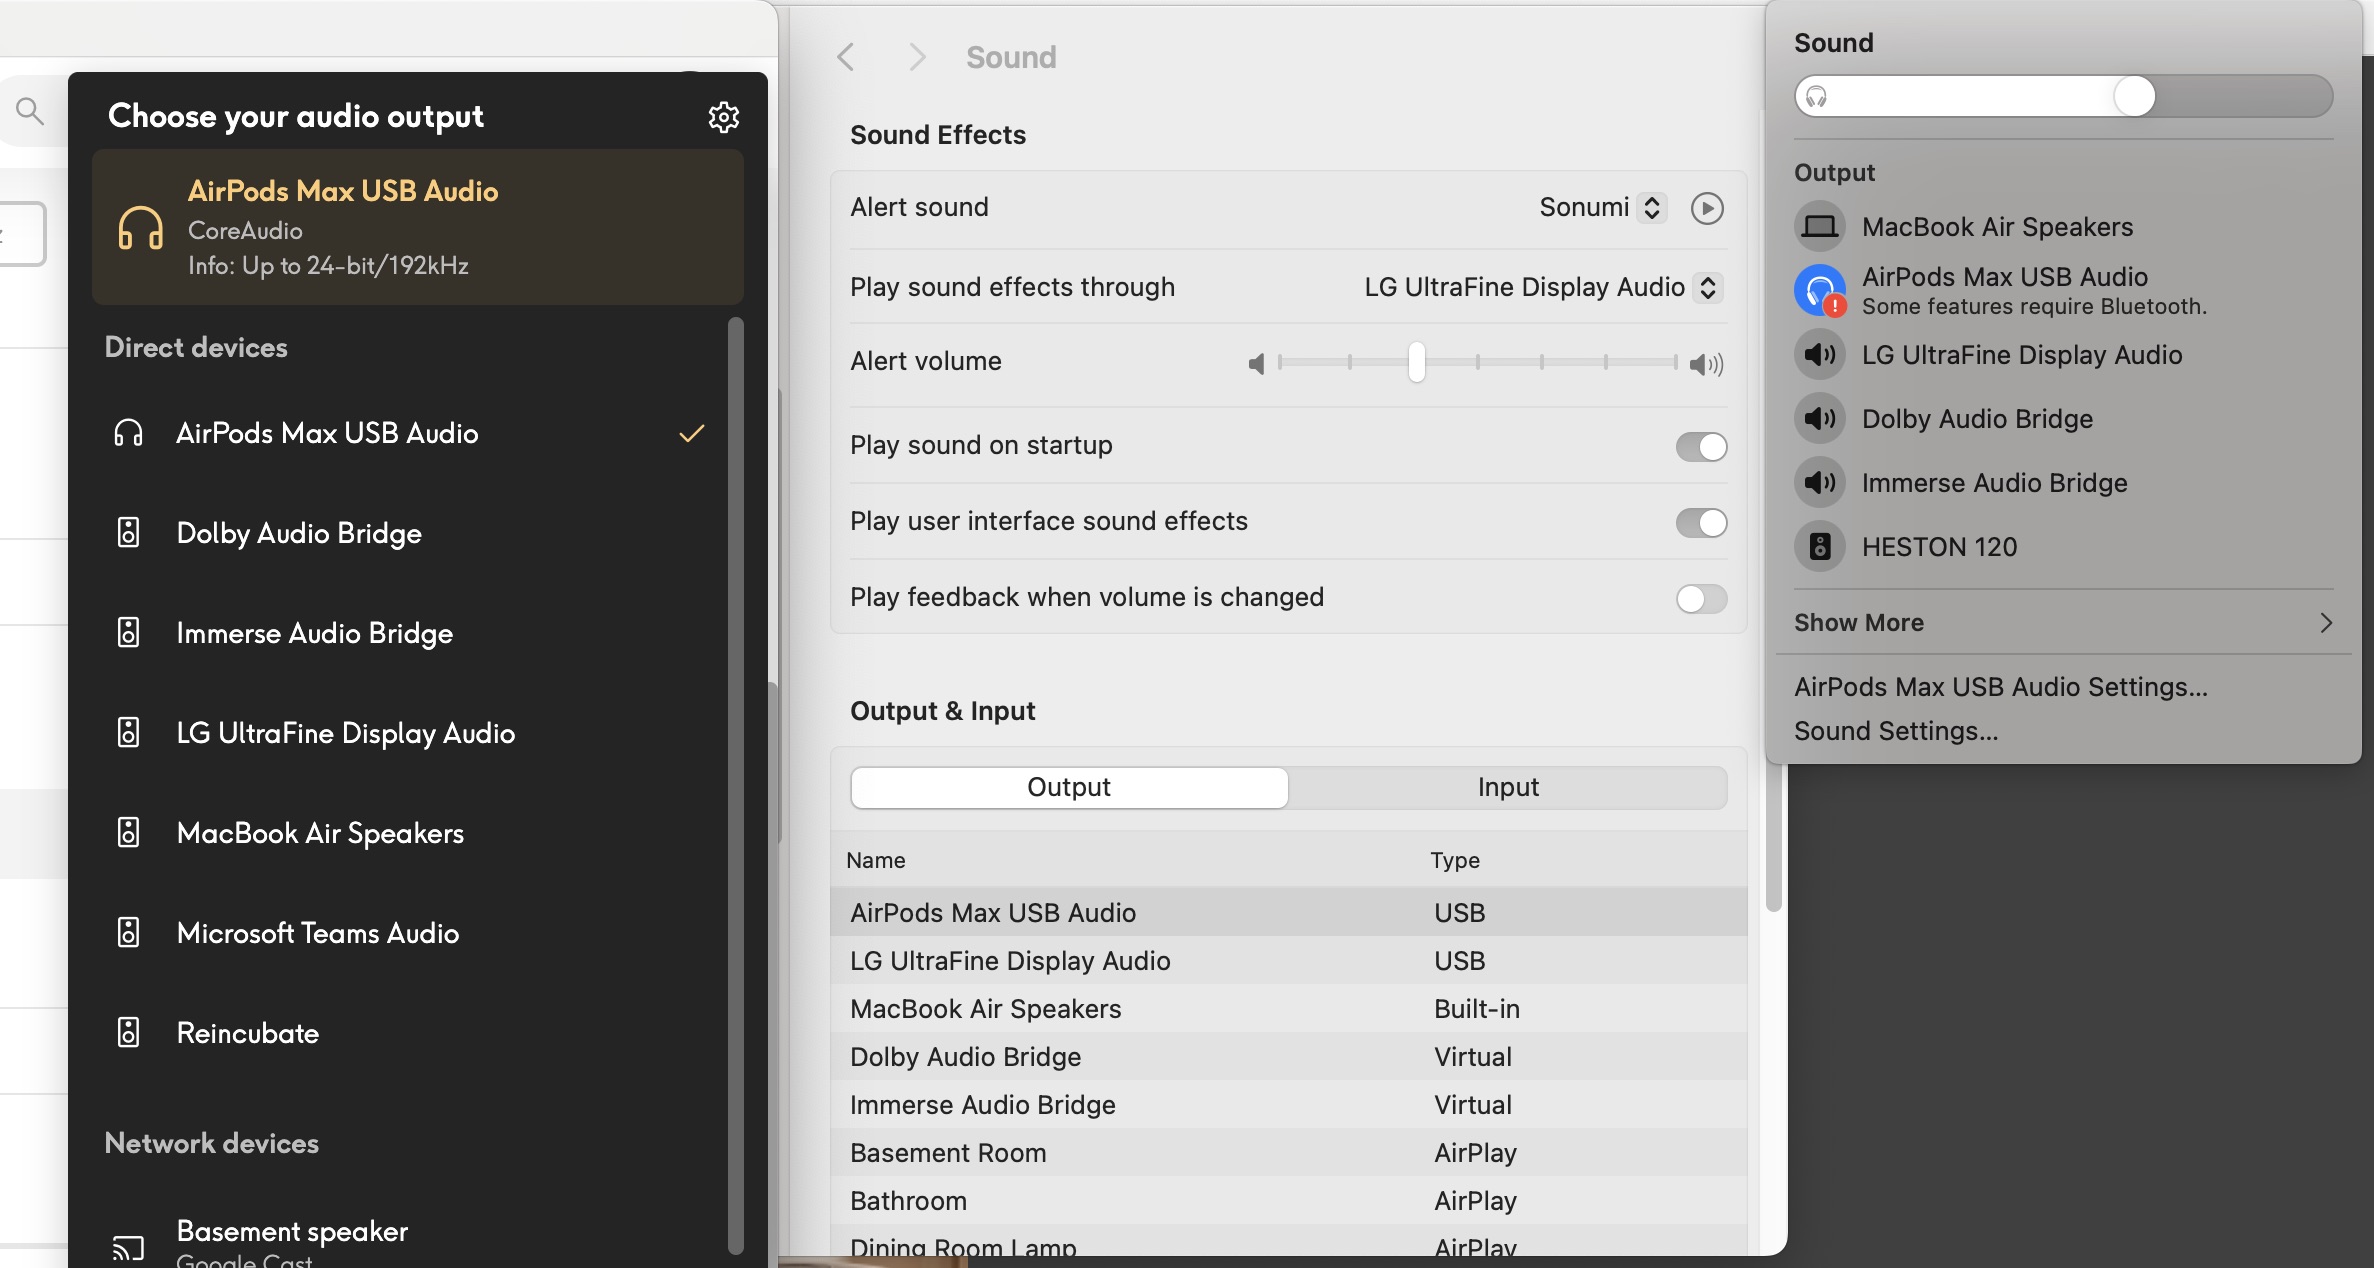Select LG UltraFine Display Audio table row

click(1288, 961)
